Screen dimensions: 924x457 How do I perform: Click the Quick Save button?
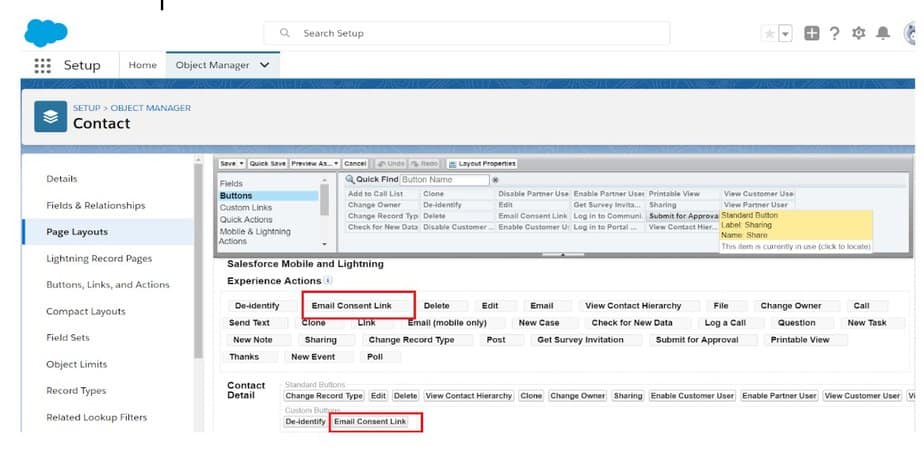tap(267, 163)
